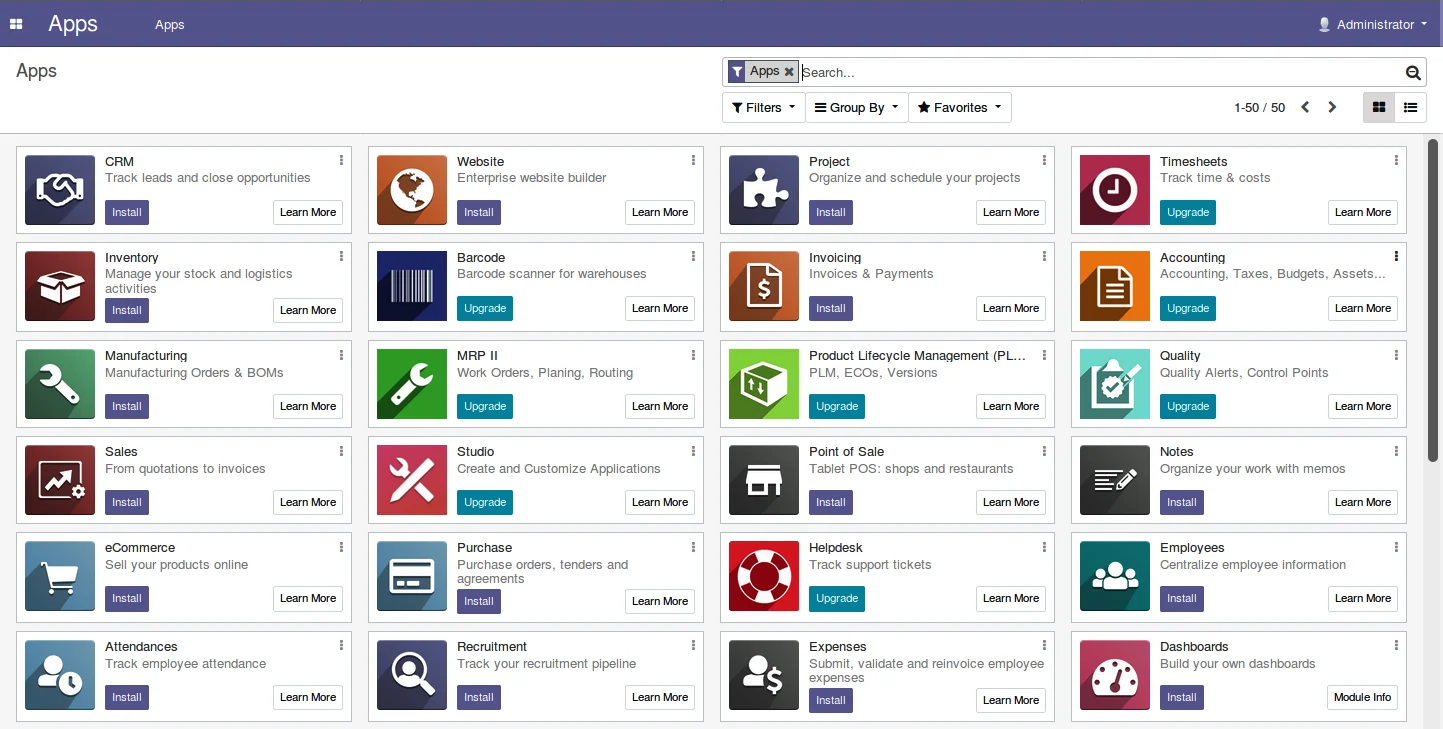Open the Group By dropdown

tap(855, 107)
